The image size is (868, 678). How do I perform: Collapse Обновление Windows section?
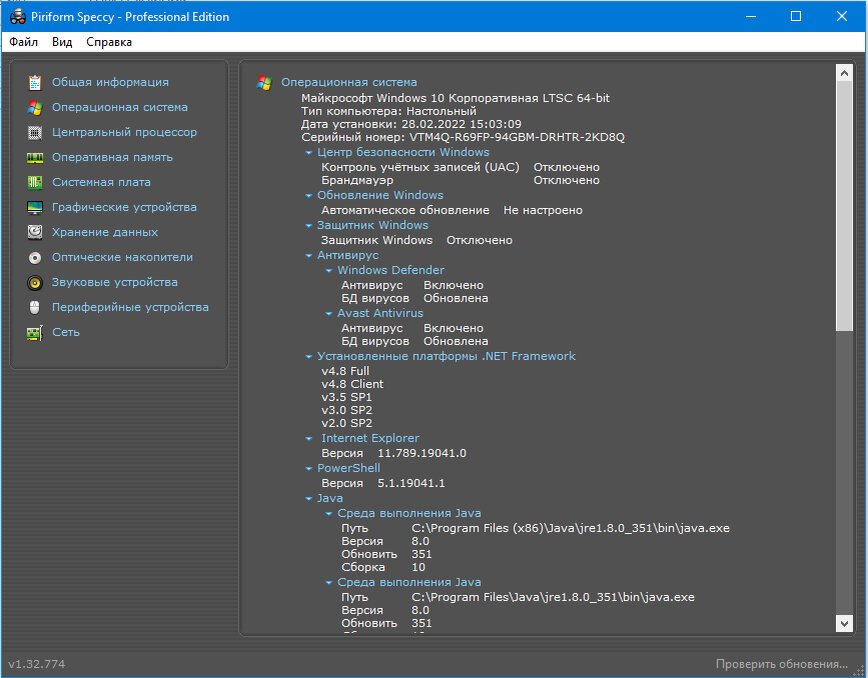pos(309,196)
